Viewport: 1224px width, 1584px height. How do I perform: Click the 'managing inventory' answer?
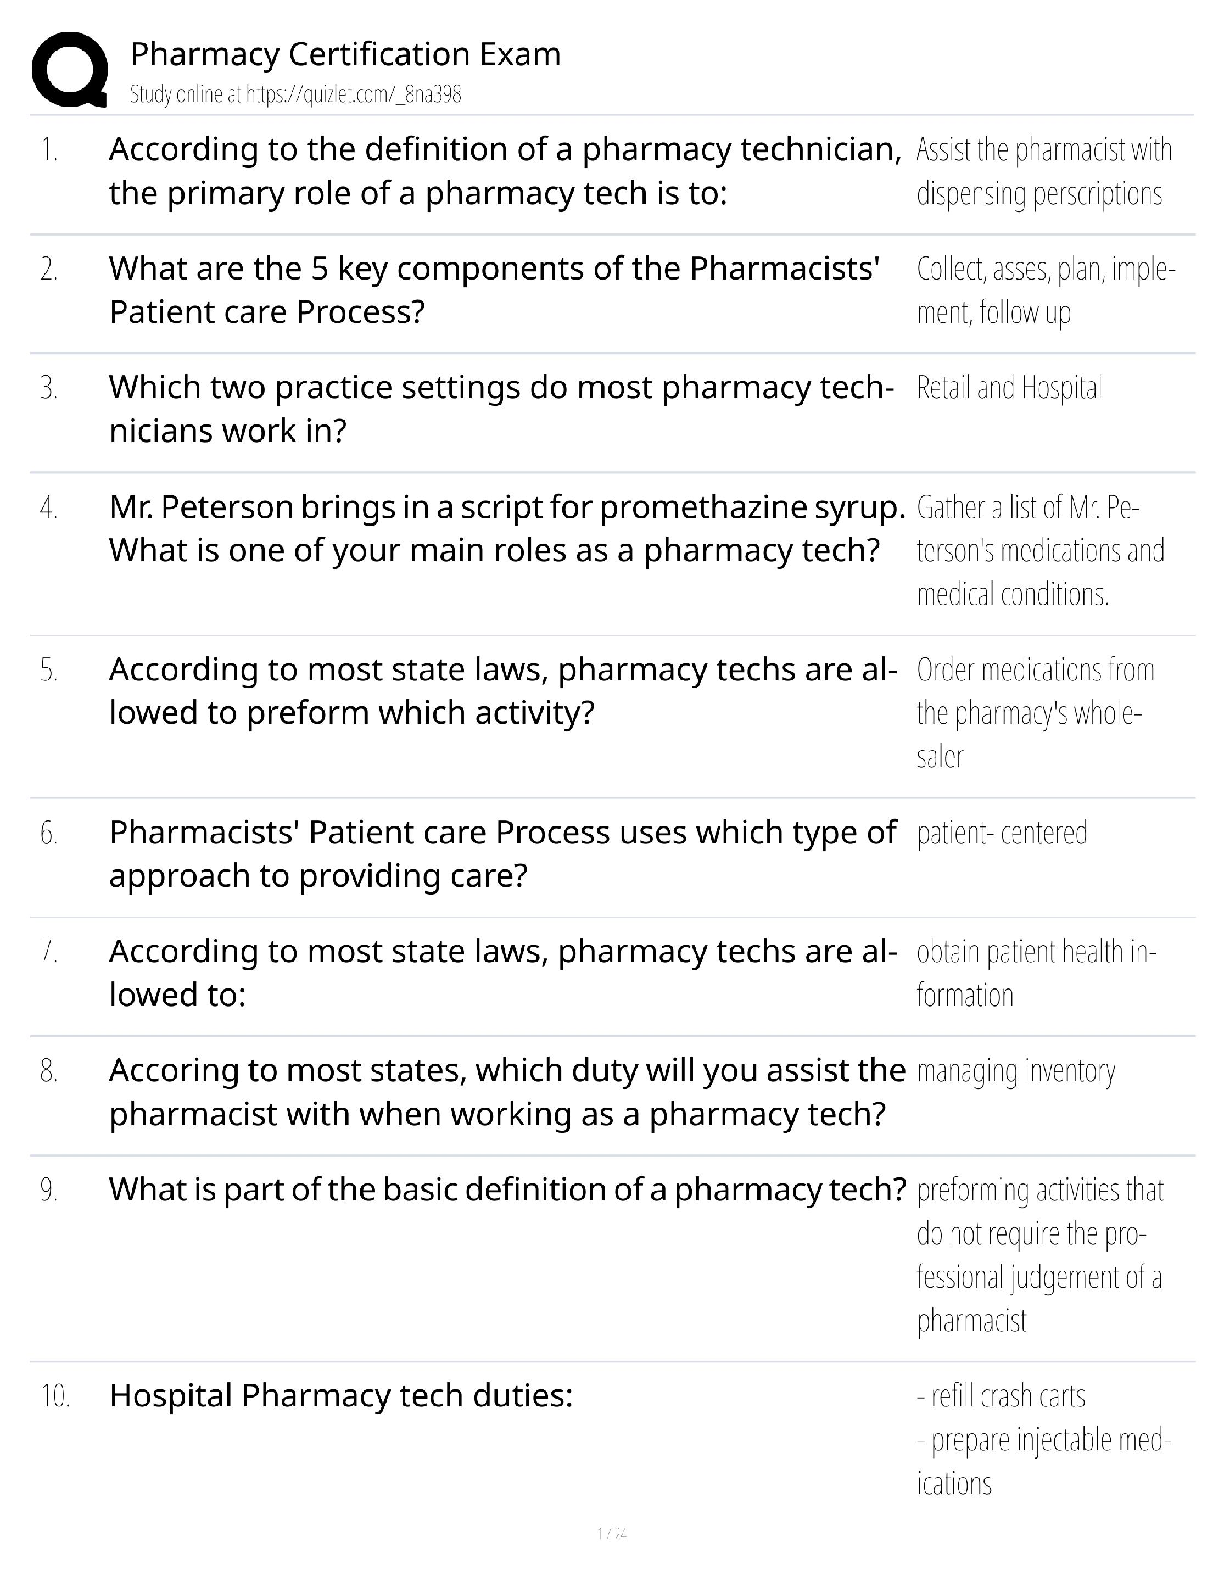click(x=1015, y=1072)
